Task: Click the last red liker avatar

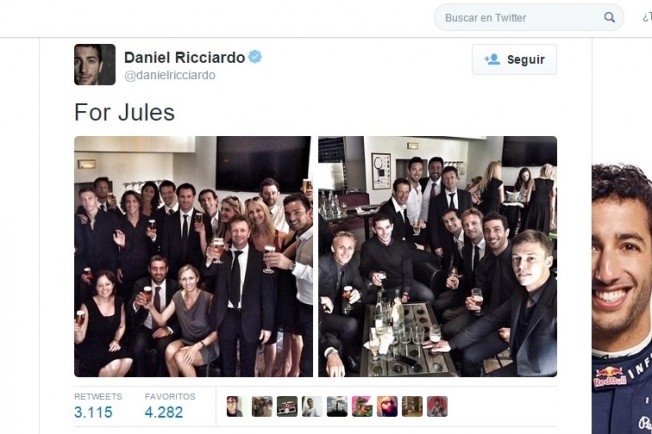Action: pos(437,407)
